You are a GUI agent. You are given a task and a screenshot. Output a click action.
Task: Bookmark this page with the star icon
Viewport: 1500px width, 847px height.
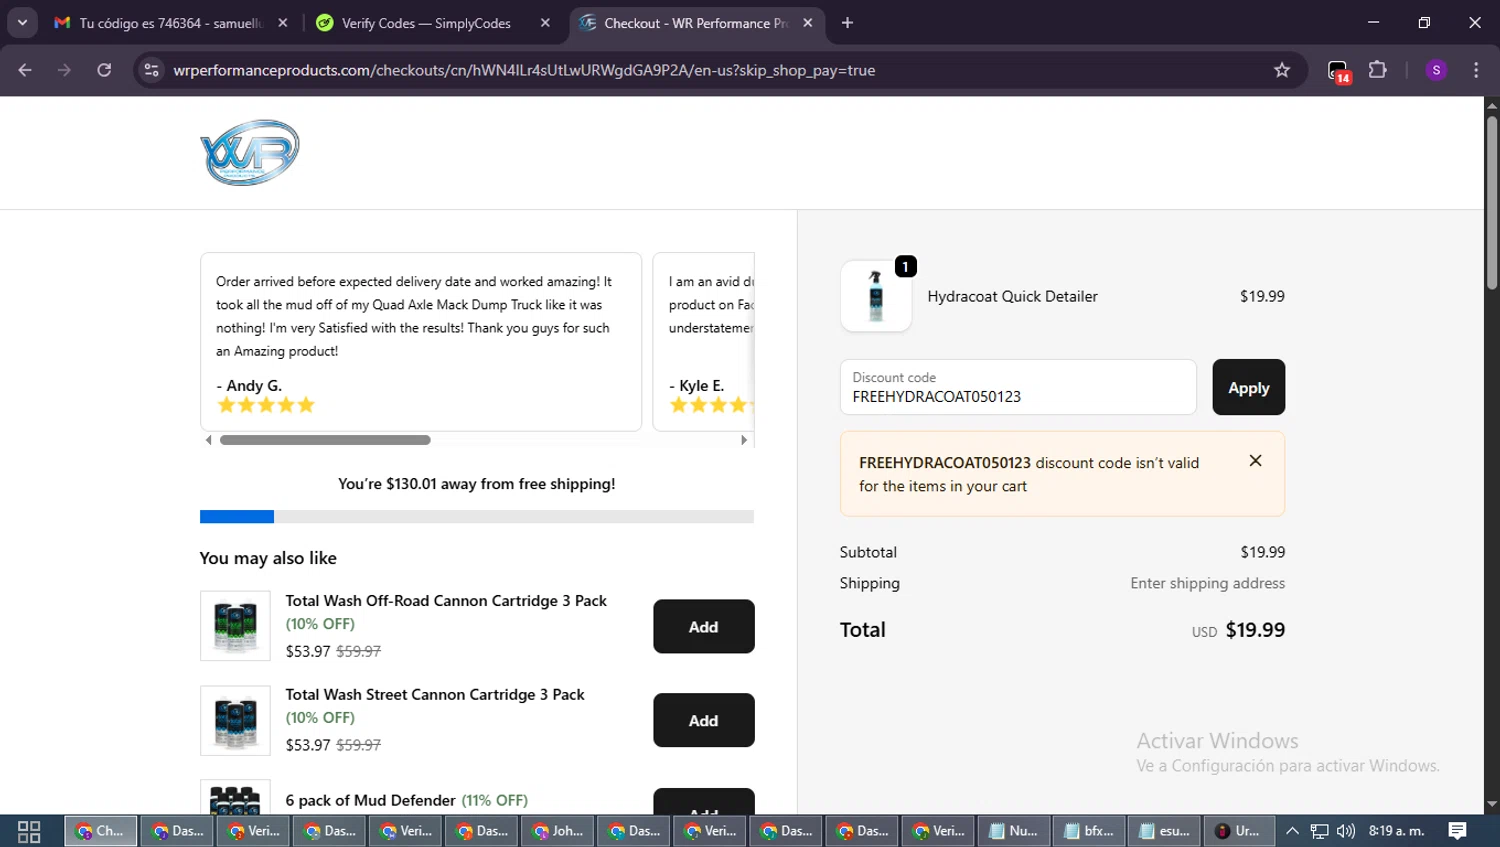point(1282,70)
